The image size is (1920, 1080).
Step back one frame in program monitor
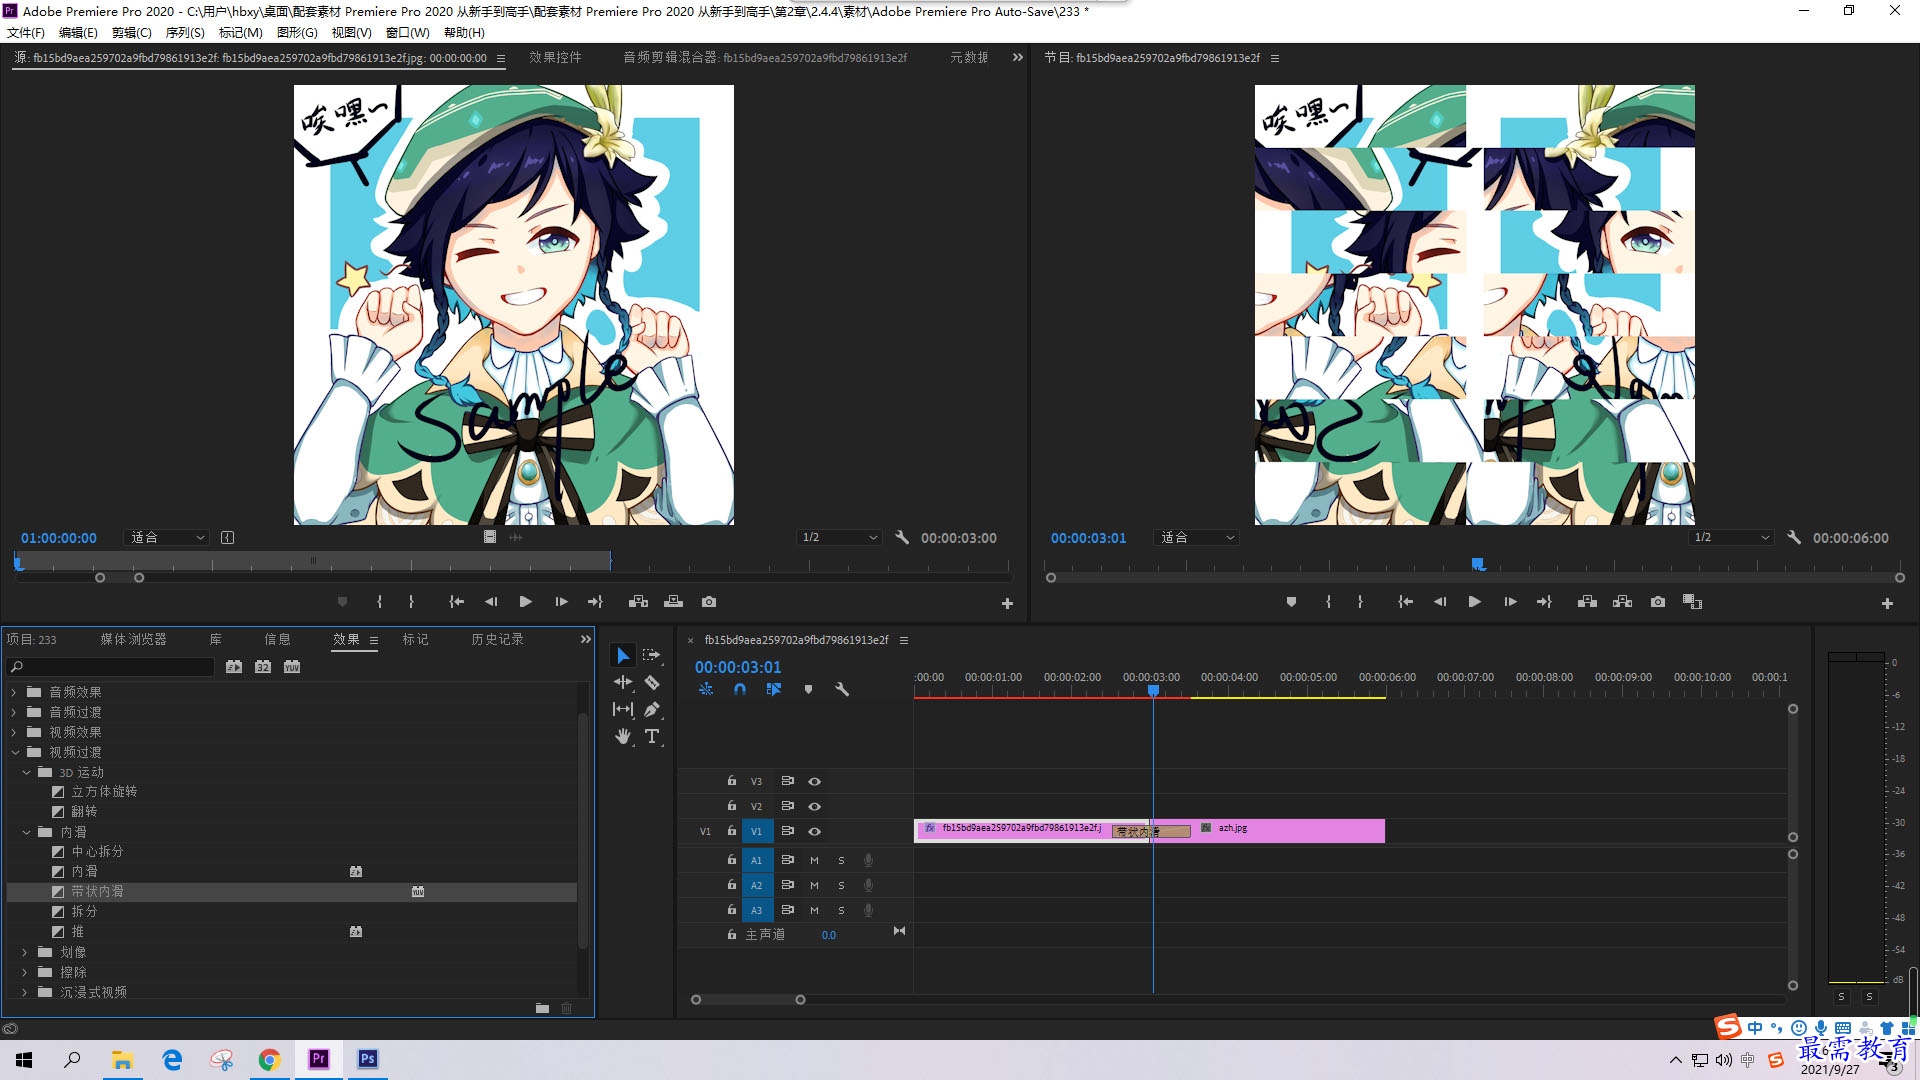click(1440, 602)
